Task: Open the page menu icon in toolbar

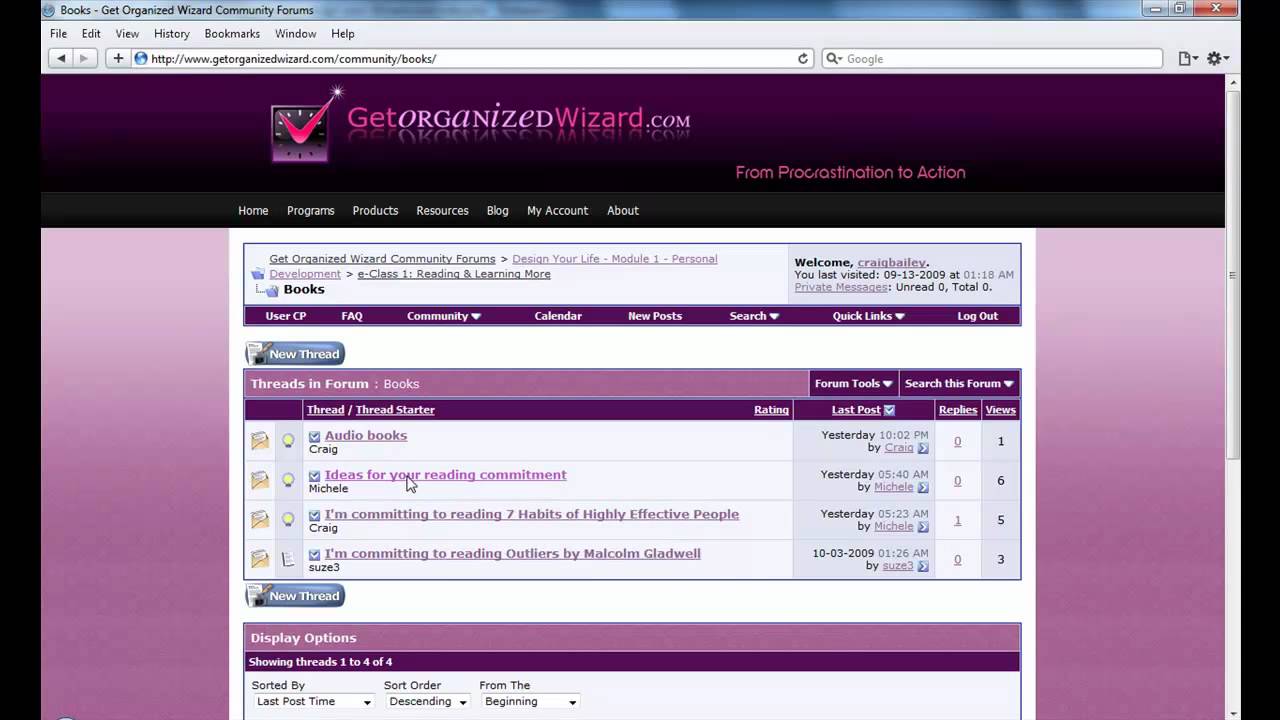Action: tap(1187, 59)
